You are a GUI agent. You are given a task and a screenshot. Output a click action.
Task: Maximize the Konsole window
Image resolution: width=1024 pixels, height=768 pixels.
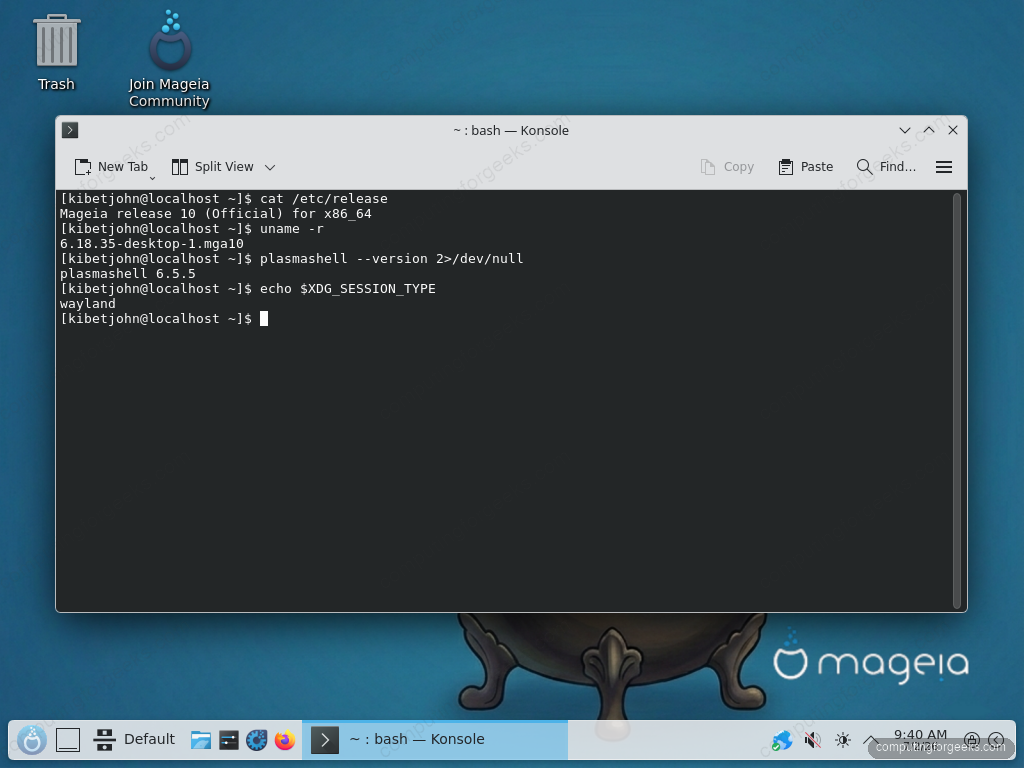pos(929,130)
